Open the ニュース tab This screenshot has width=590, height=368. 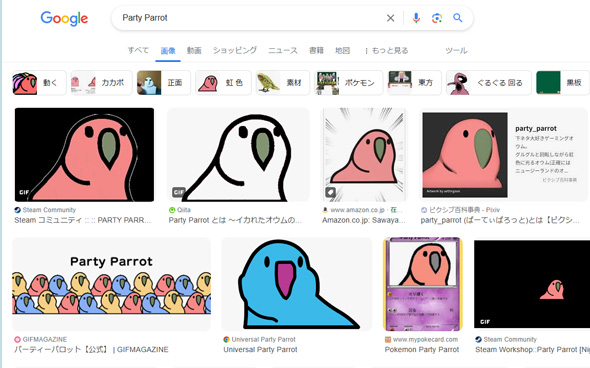click(283, 50)
